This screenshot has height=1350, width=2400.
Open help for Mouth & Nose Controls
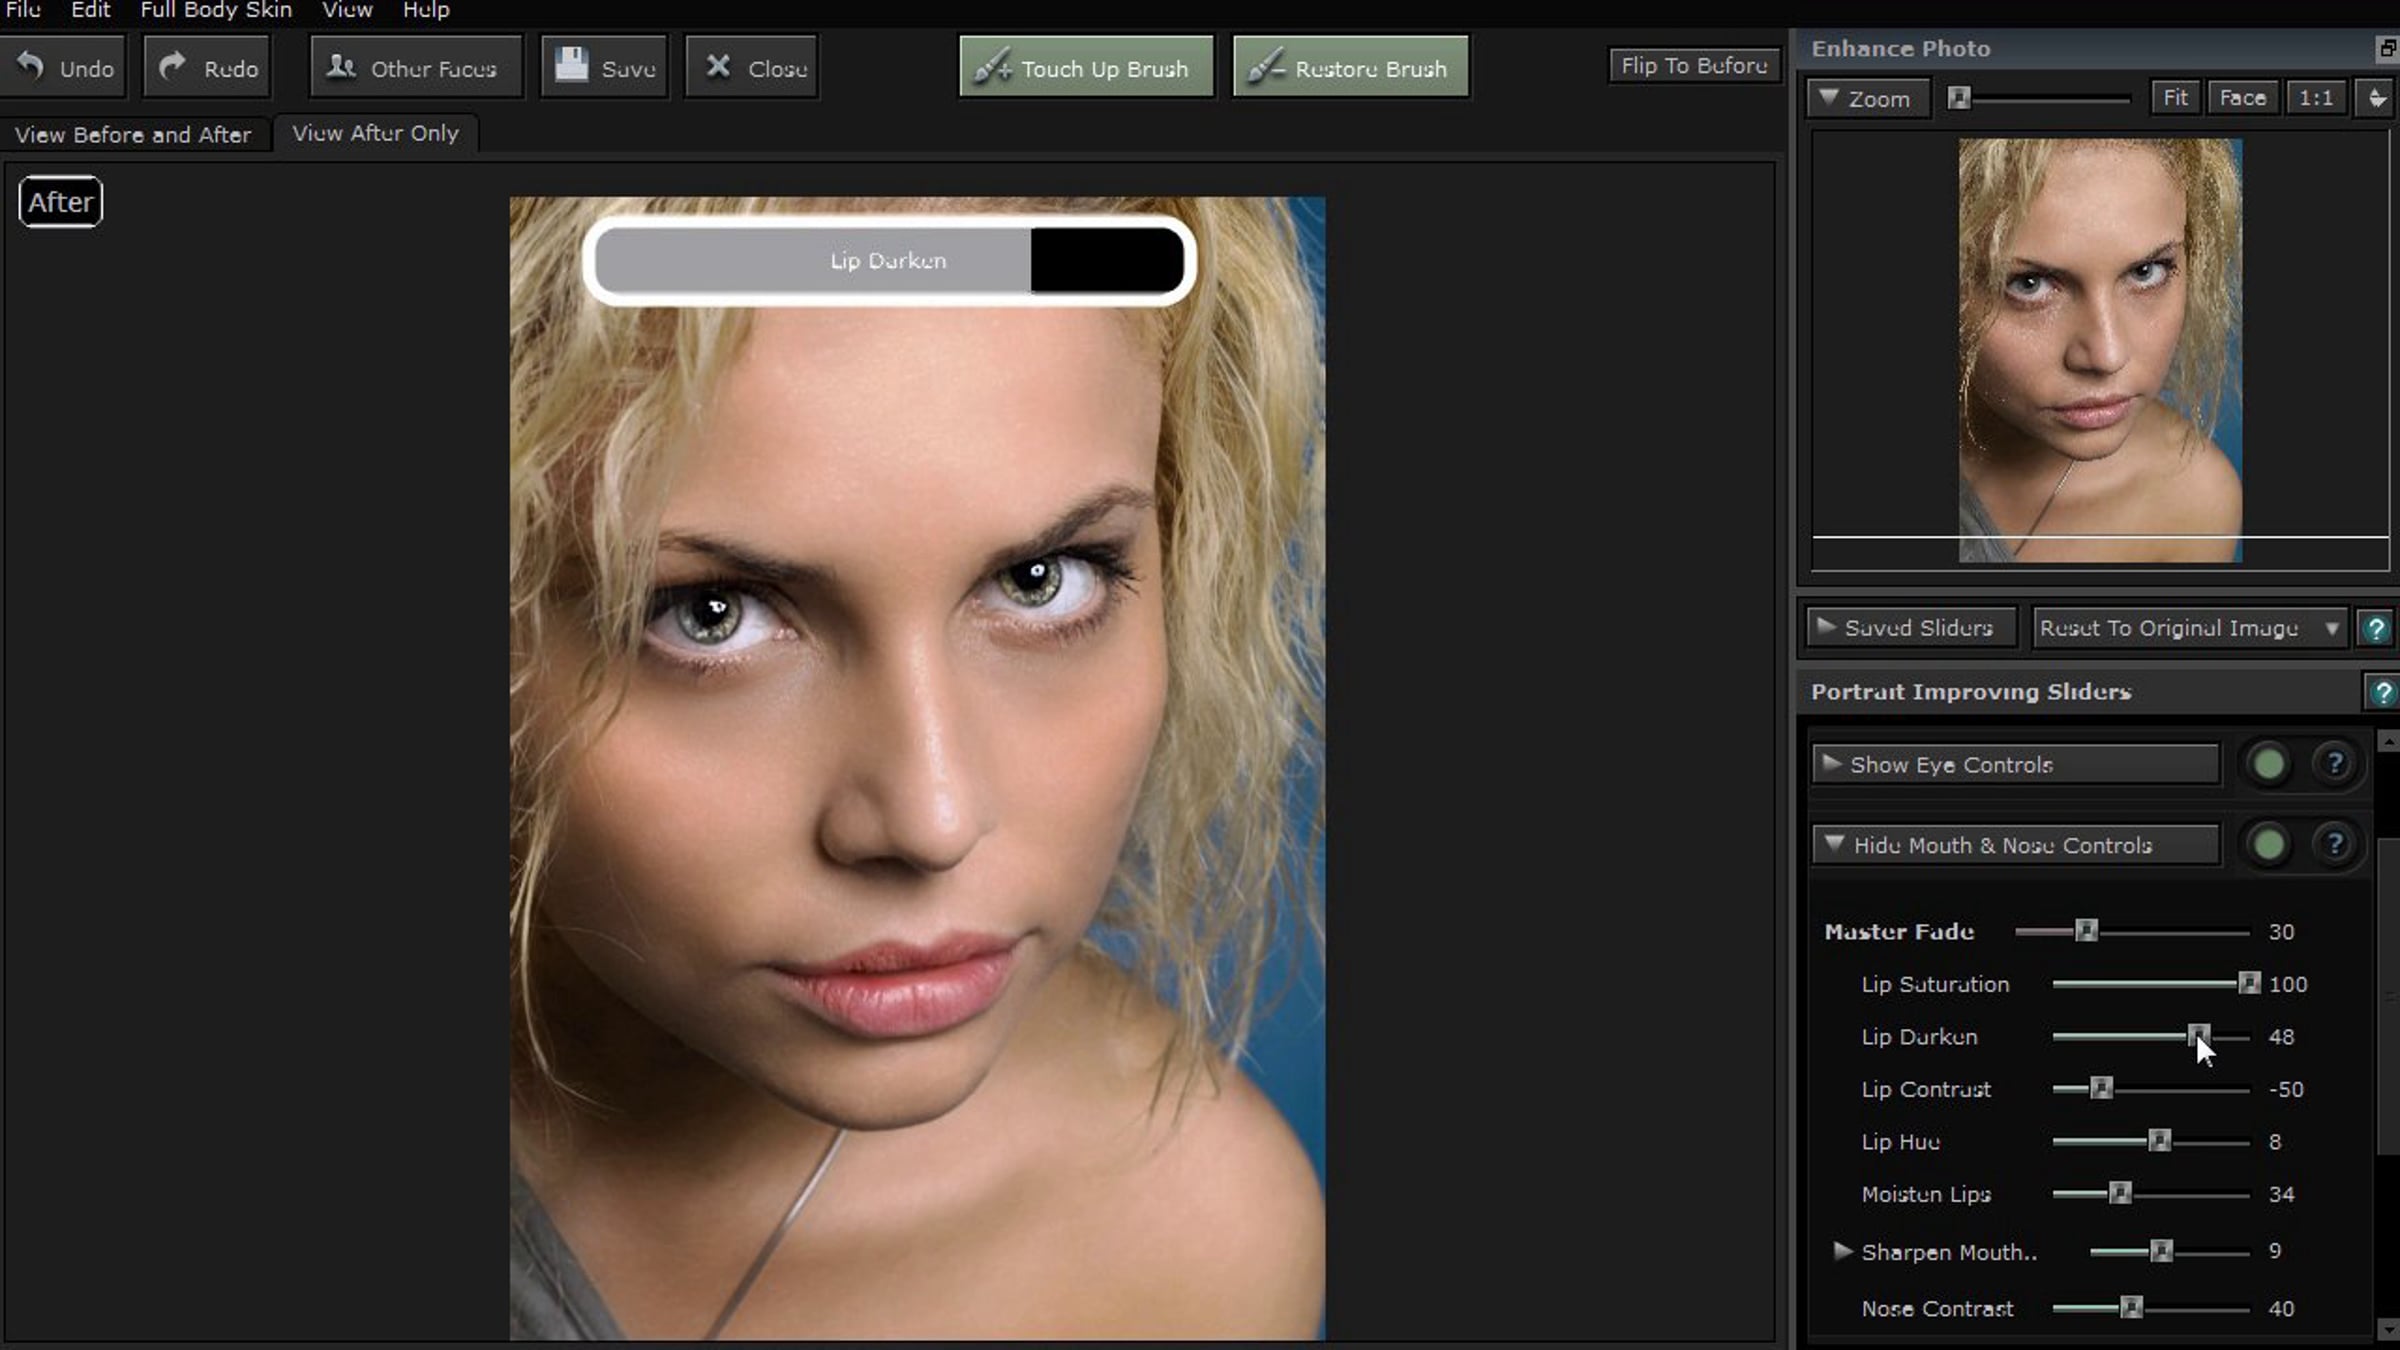(2334, 845)
